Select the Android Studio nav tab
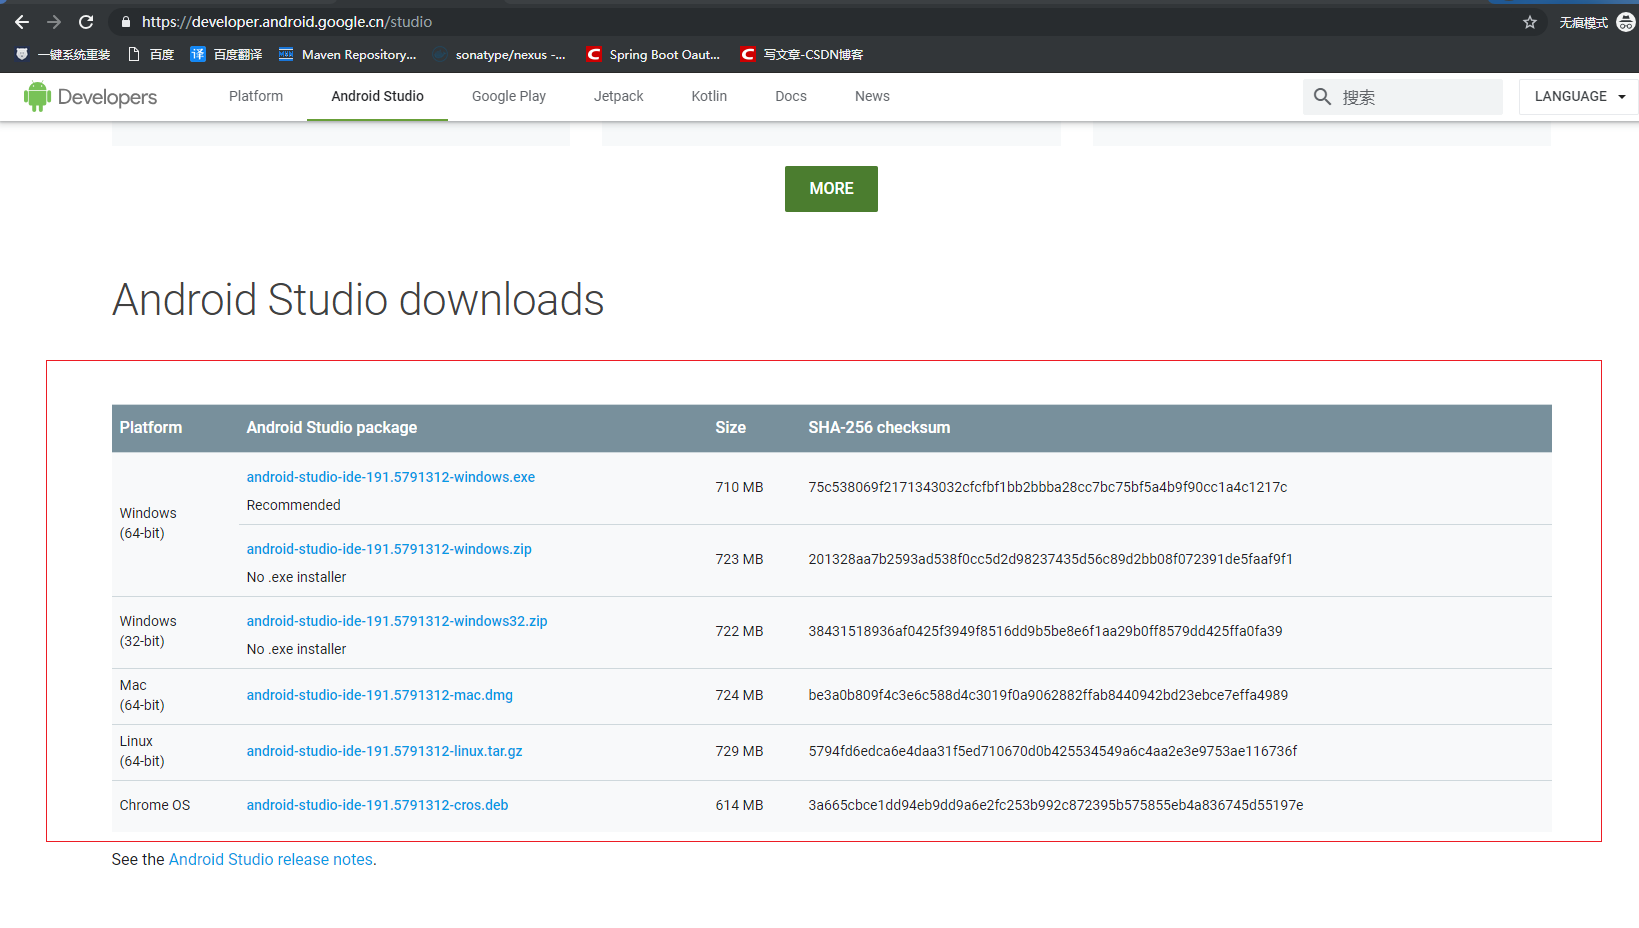The width and height of the screenshot is (1639, 928). (377, 96)
